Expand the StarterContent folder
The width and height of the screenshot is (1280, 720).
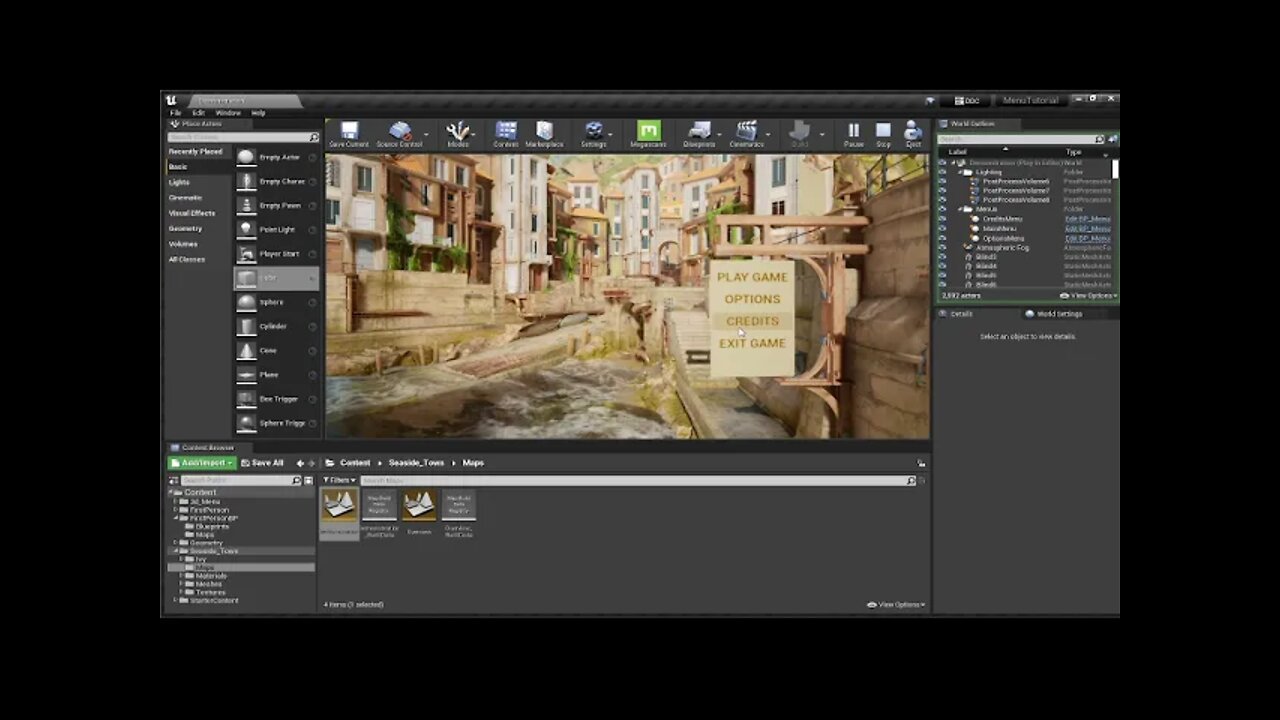pos(175,600)
